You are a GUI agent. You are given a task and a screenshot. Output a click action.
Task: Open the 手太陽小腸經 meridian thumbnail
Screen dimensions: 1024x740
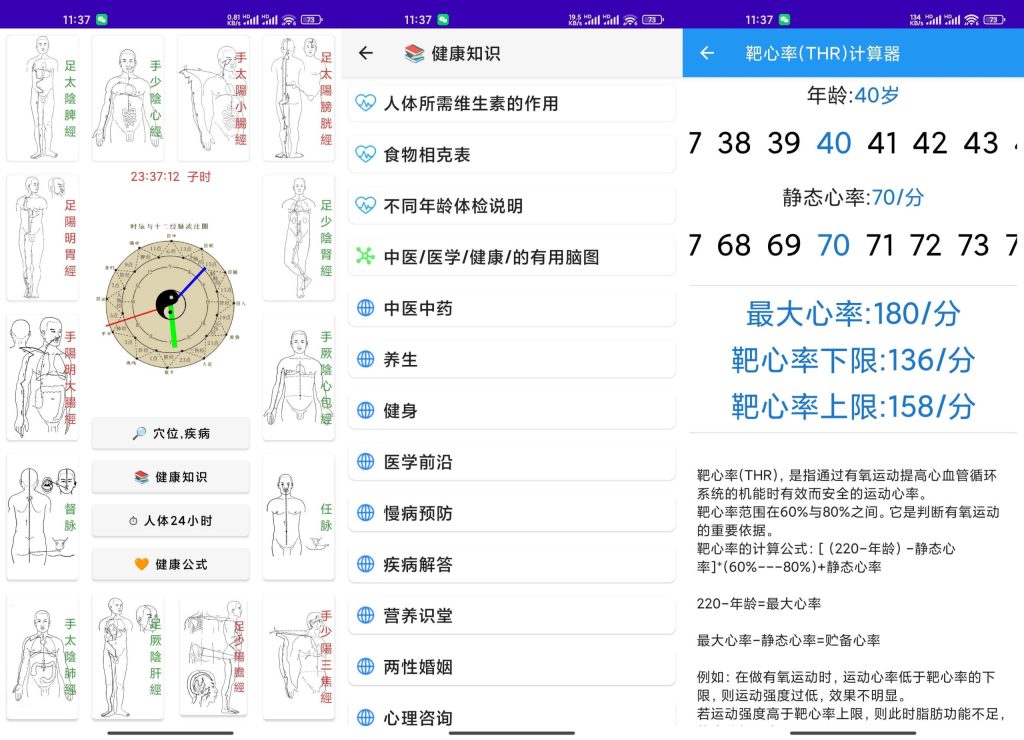coord(214,98)
